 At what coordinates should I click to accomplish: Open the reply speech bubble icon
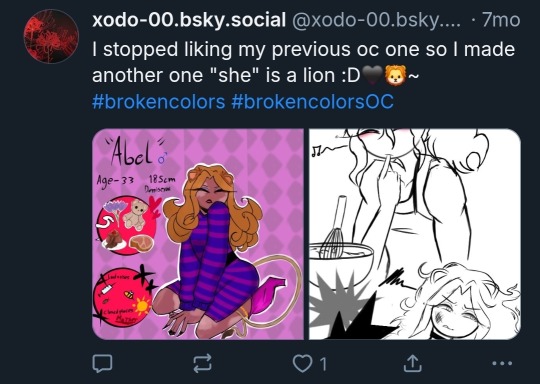102,363
